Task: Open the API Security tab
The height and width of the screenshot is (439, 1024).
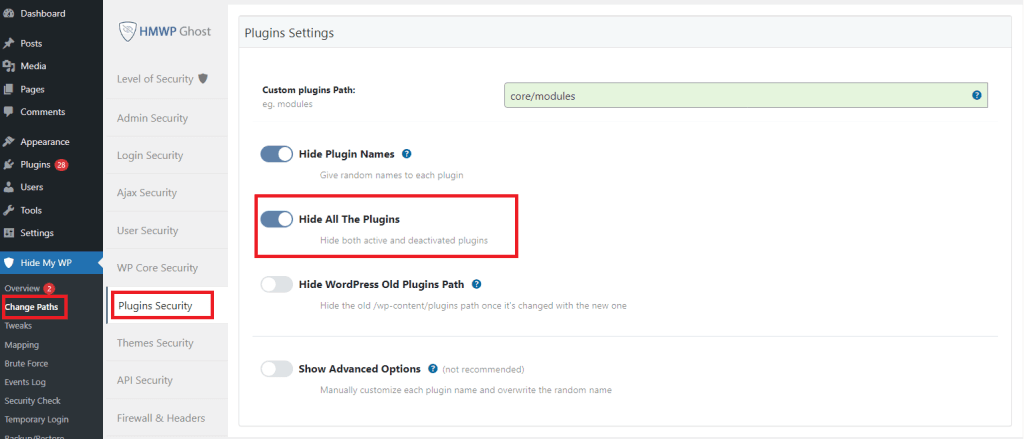Action: click(166, 380)
